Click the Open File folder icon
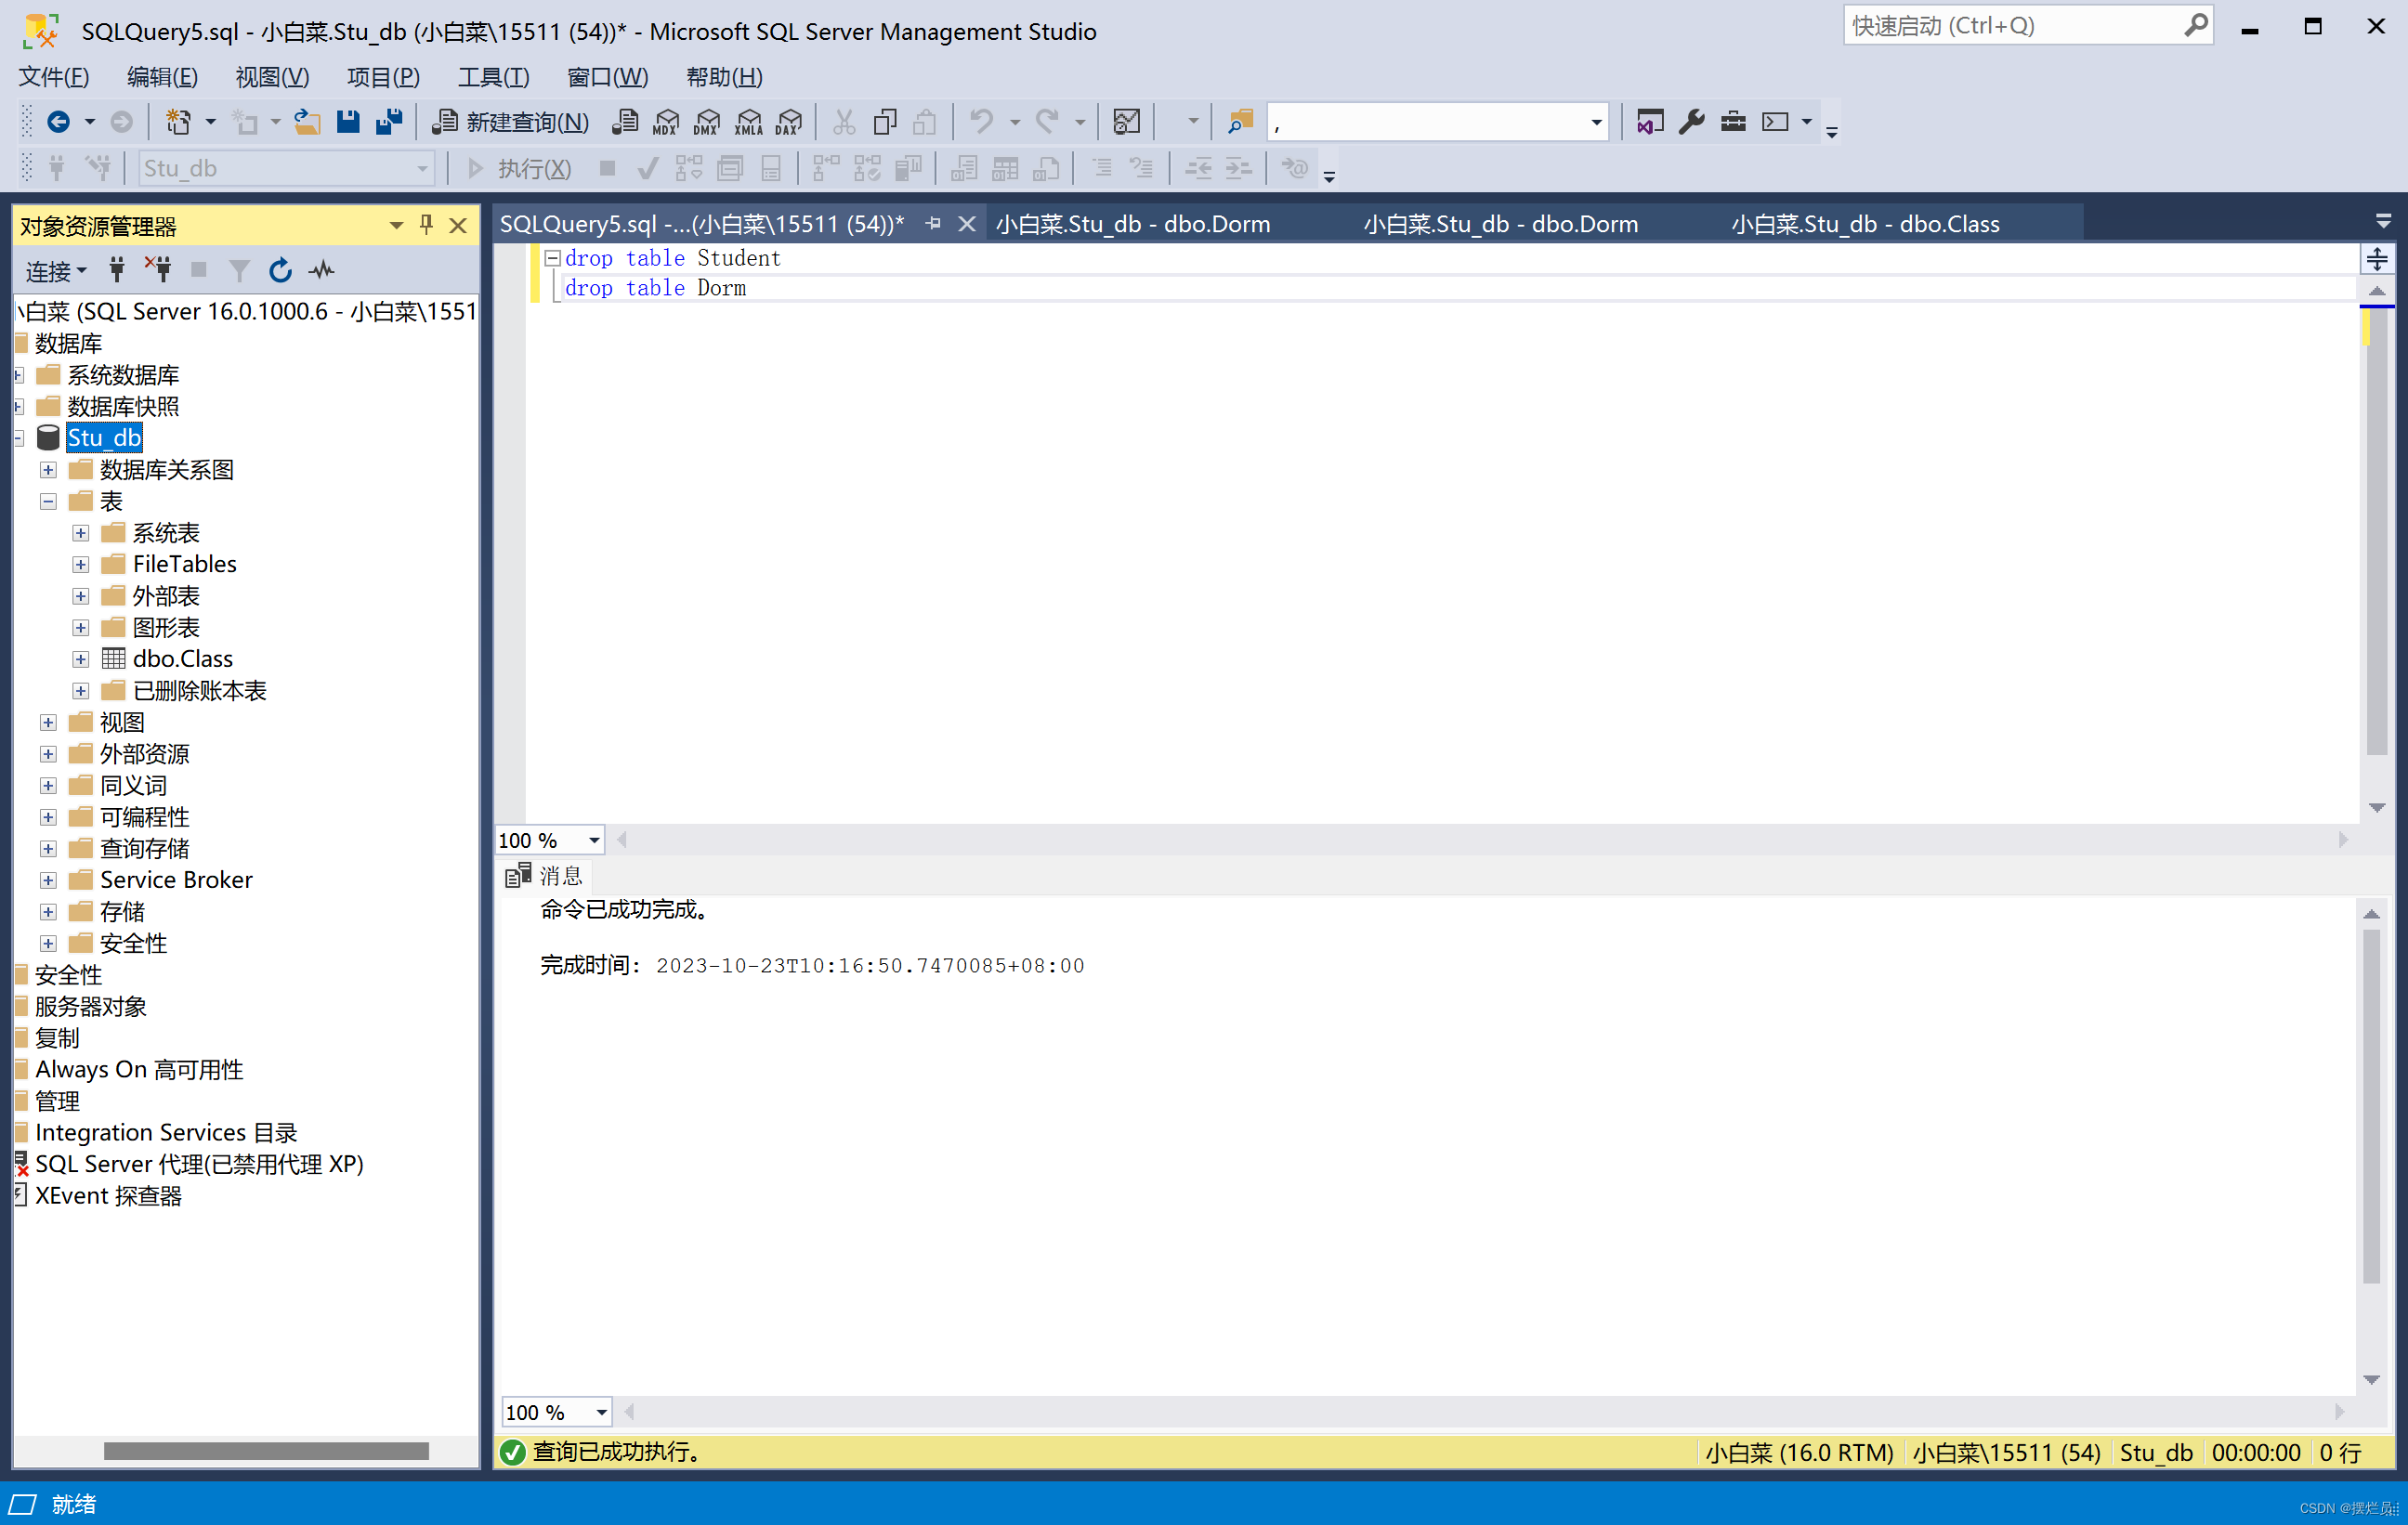Image resolution: width=2408 pixels, height=1525 pixels. 307,122
